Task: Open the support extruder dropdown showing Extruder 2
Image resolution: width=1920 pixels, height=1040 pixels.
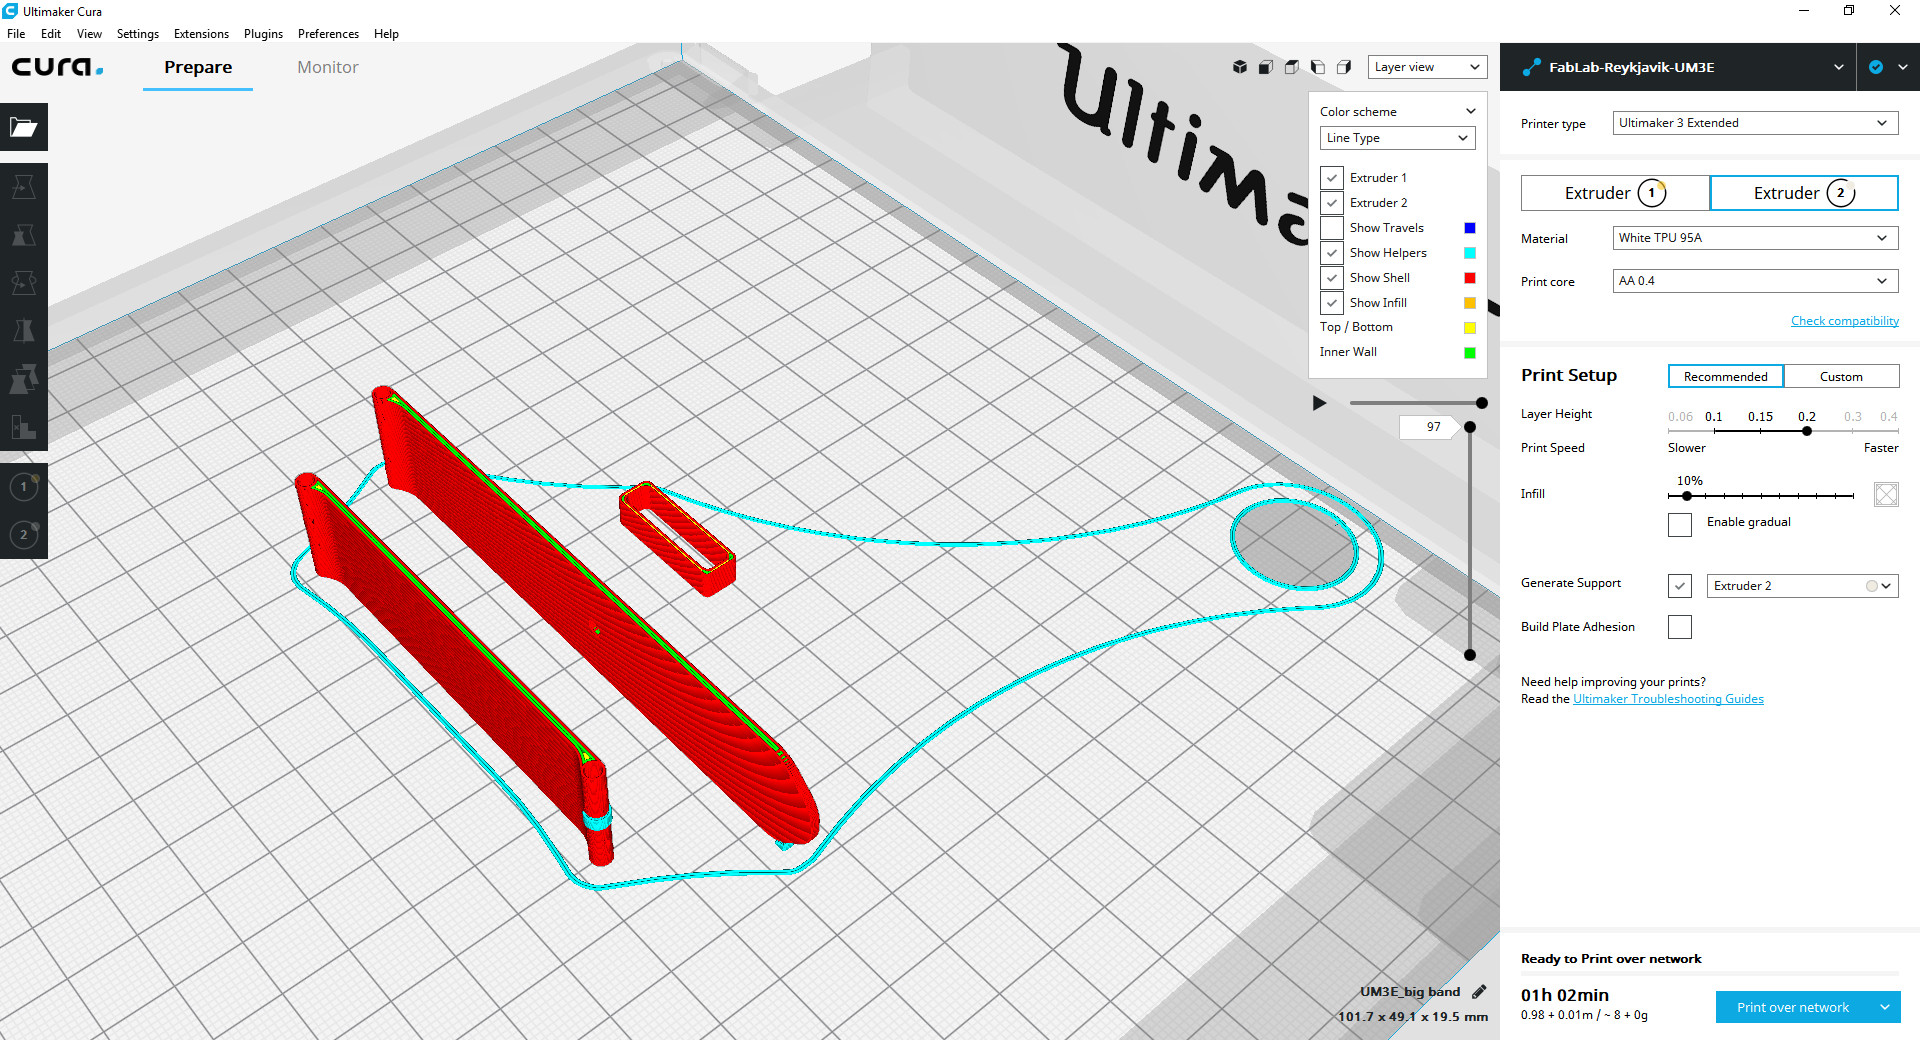Action: click(1802, 586)
